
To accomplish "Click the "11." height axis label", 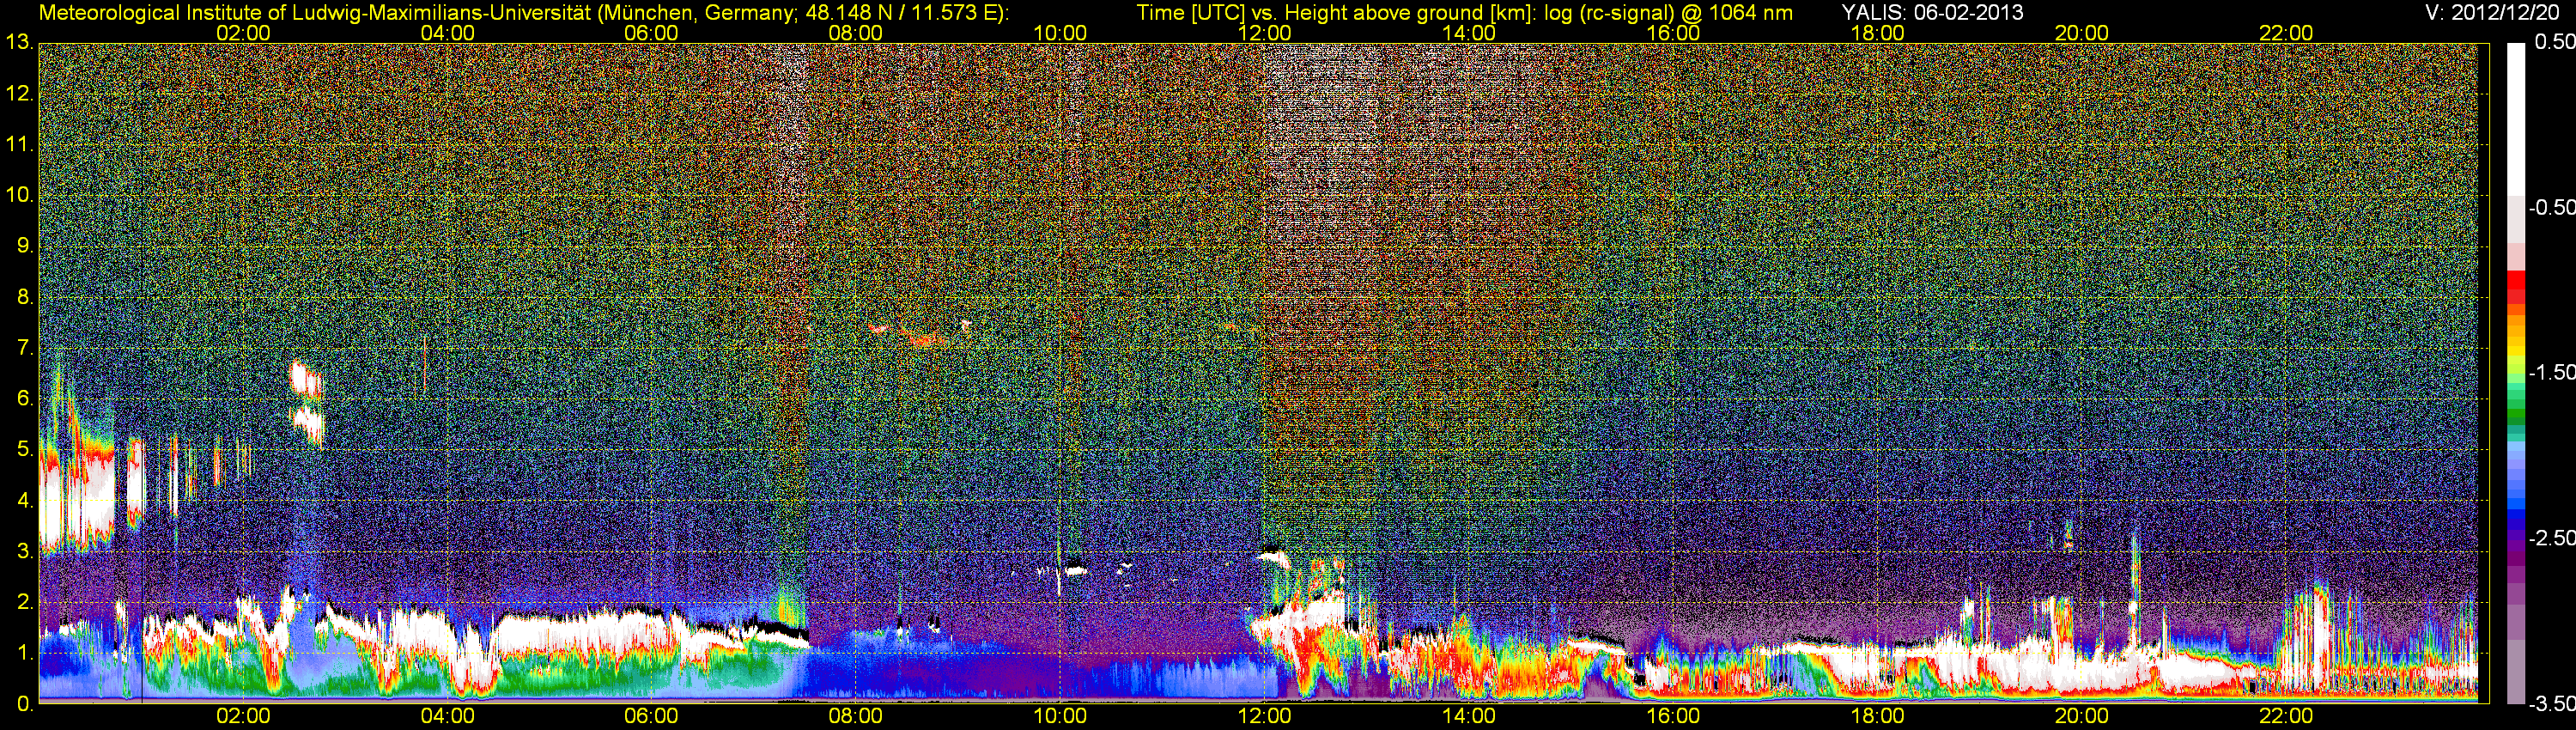I will pos(19,144).
